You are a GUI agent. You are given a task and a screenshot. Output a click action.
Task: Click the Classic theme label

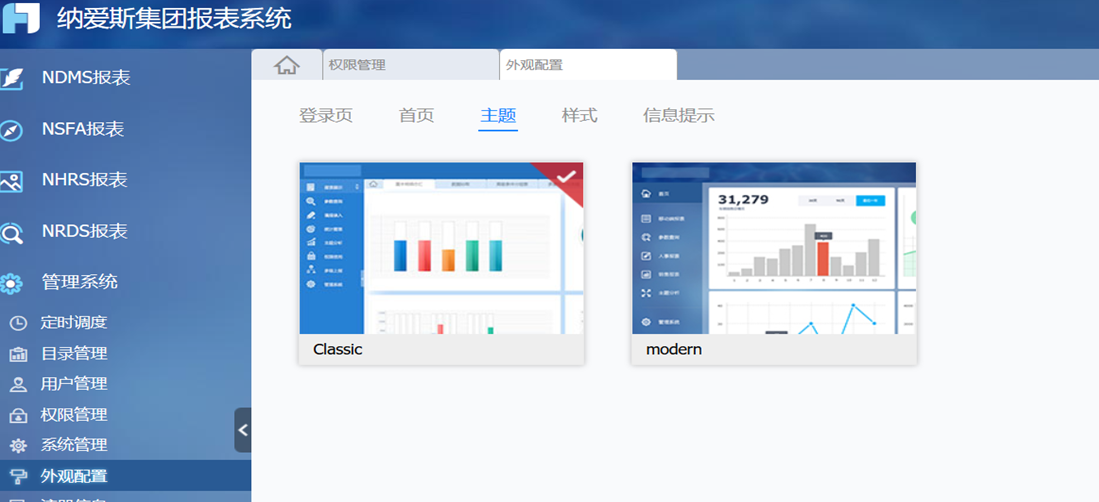[x=338, y=348]
